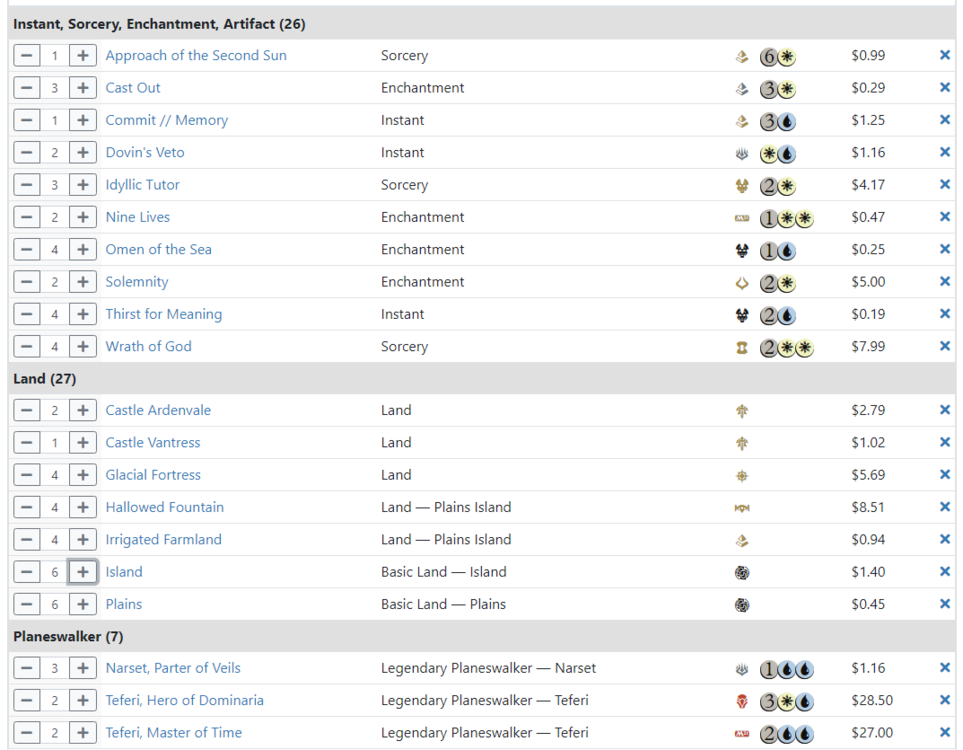This screenshot has height=750, width=963.
Task: Decrease Thirst for Meaning quantity
Action: point(27,314)
